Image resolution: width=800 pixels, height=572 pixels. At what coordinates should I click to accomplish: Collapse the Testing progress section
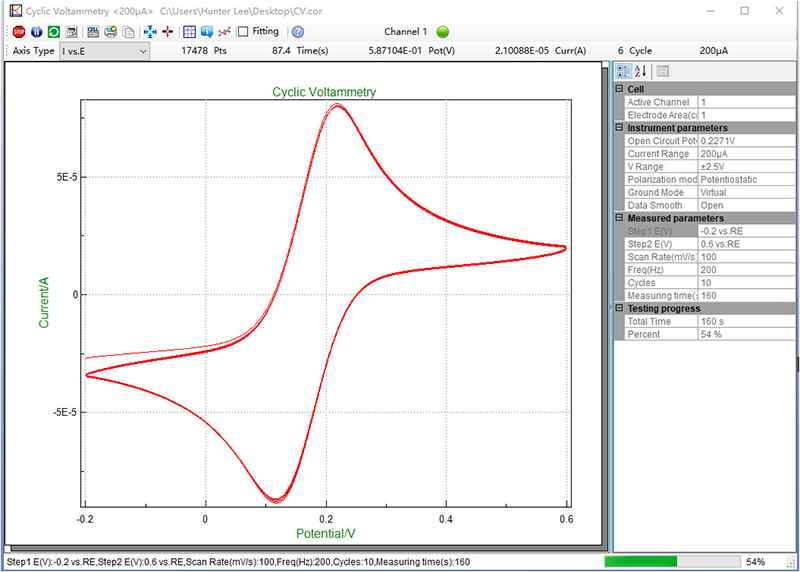point(619,308)
